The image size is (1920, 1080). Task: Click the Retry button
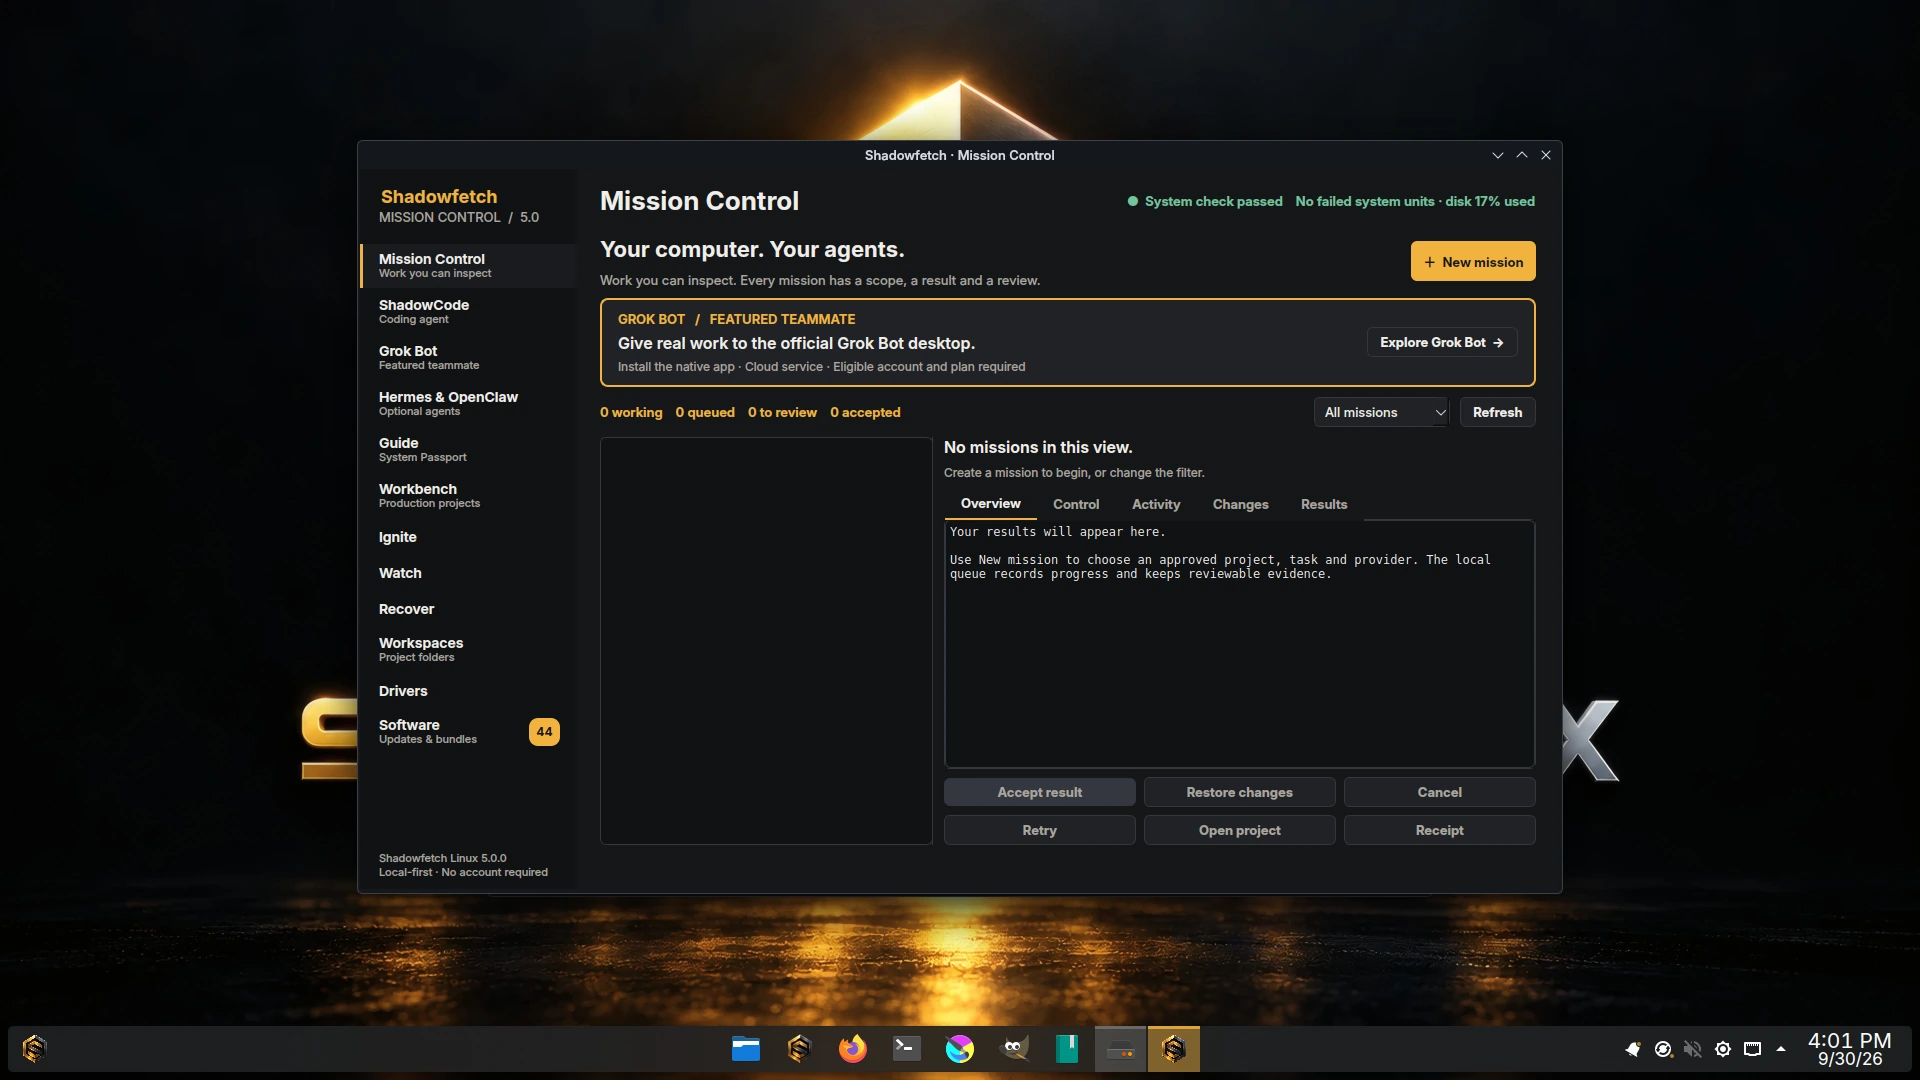1039,830
